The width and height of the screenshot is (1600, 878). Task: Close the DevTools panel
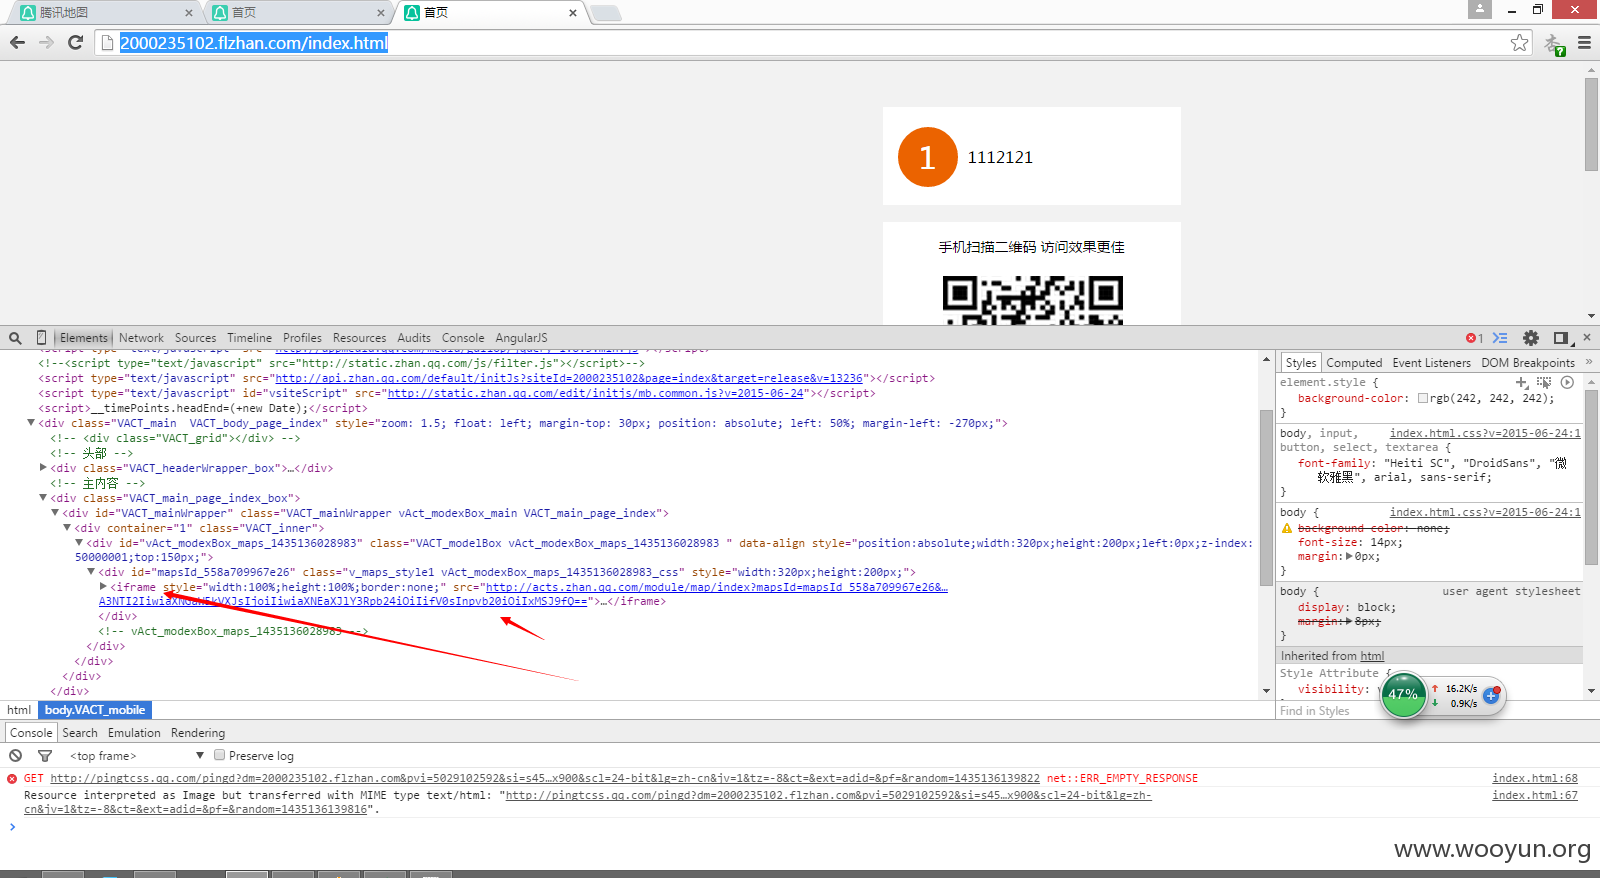[x=1587, y=338]
